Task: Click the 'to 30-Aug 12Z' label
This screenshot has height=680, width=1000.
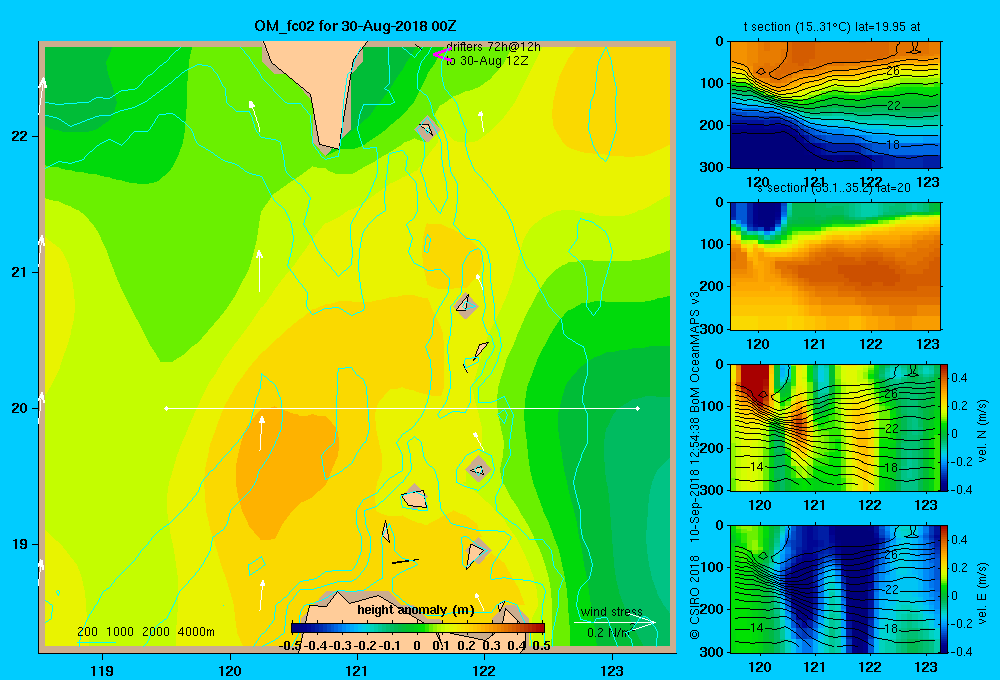Action: [x=487, y=61]
